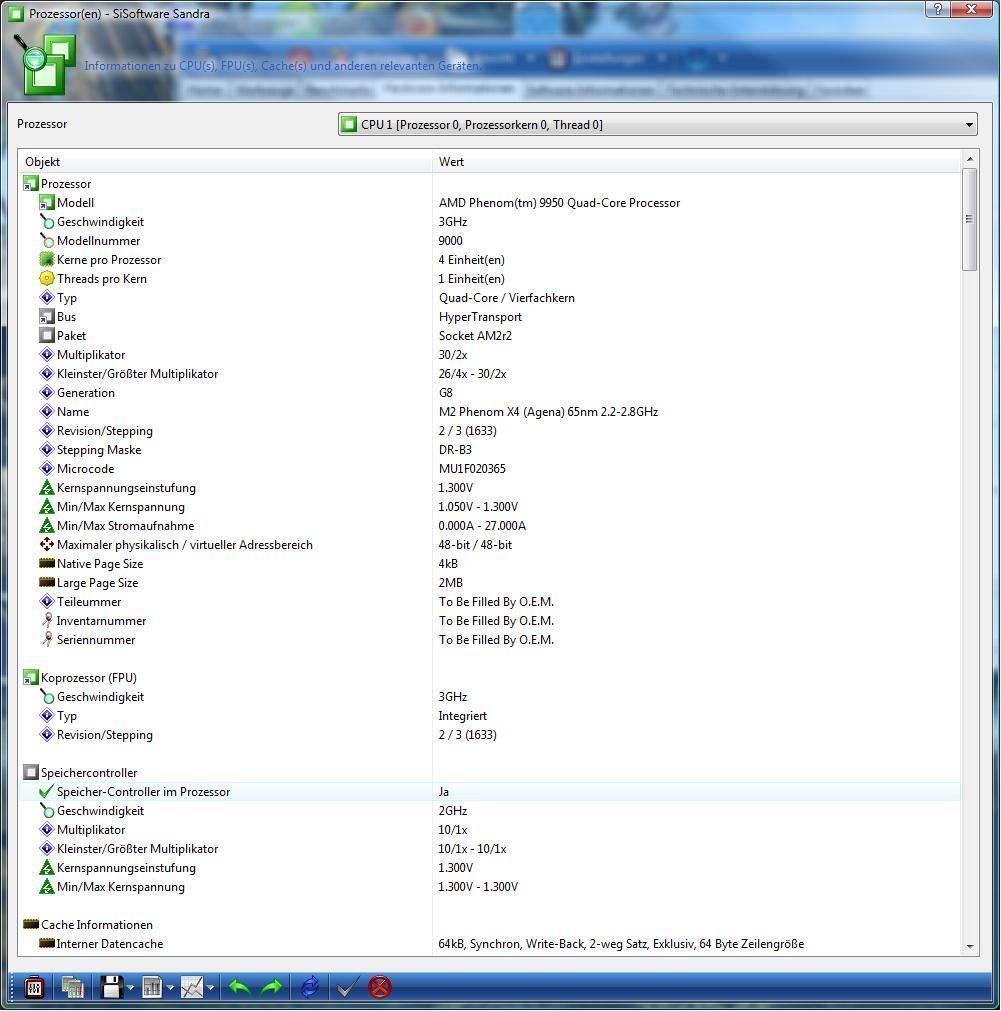The image size is (1001, 1011).
Task: Select 'Quad-Core / Vierfachkern' value
Action: (x=506, y=298)
